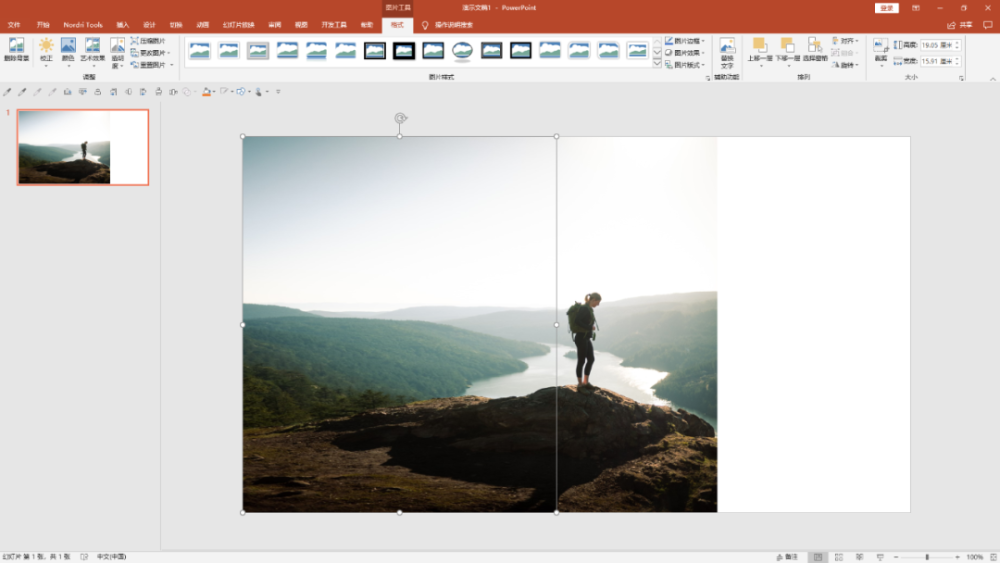The width and height of the screenshot is (1000, 563).
Task: Open the Transparency (透明度) options
Action: pyautogui.click(x=117, y=52)
